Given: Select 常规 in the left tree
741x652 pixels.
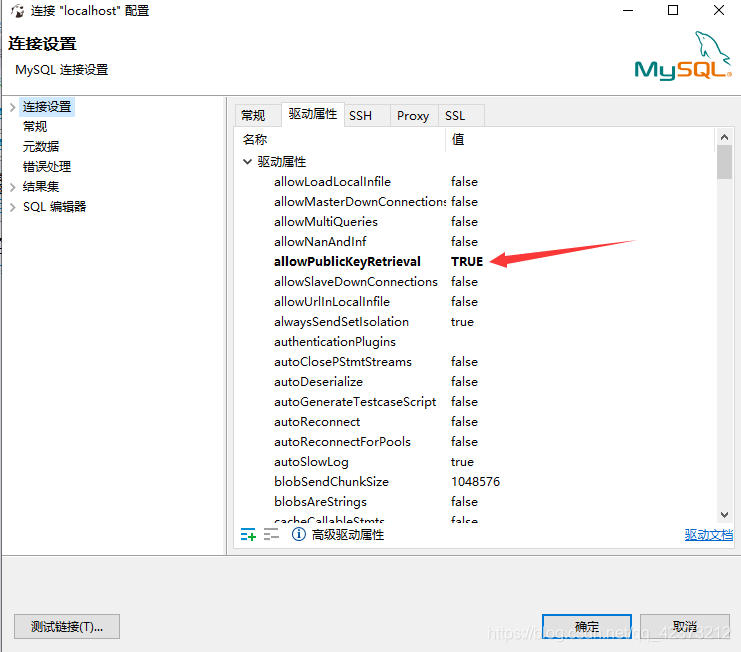Looking at the screenshot, I should click(35, 127).
